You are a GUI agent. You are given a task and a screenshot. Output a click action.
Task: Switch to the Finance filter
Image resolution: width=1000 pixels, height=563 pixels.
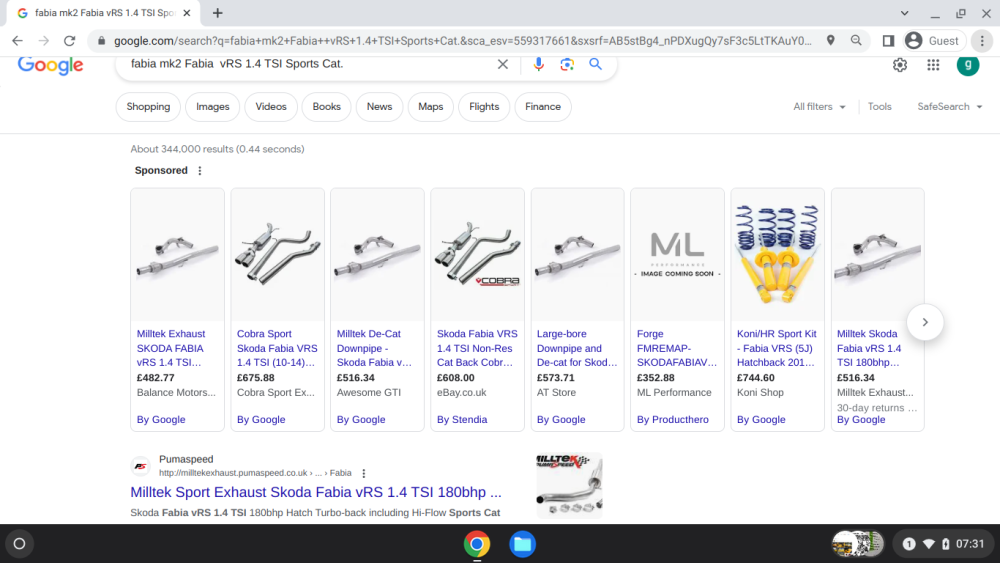click(543, 106)
